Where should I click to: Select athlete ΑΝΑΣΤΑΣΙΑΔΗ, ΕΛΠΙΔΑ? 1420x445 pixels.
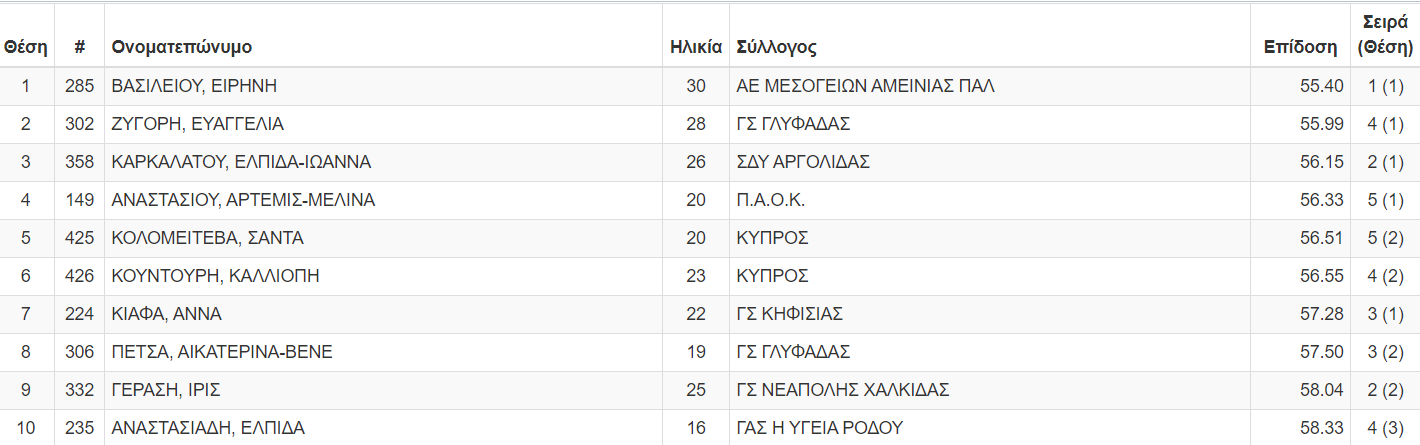click(x=208, y=428)
